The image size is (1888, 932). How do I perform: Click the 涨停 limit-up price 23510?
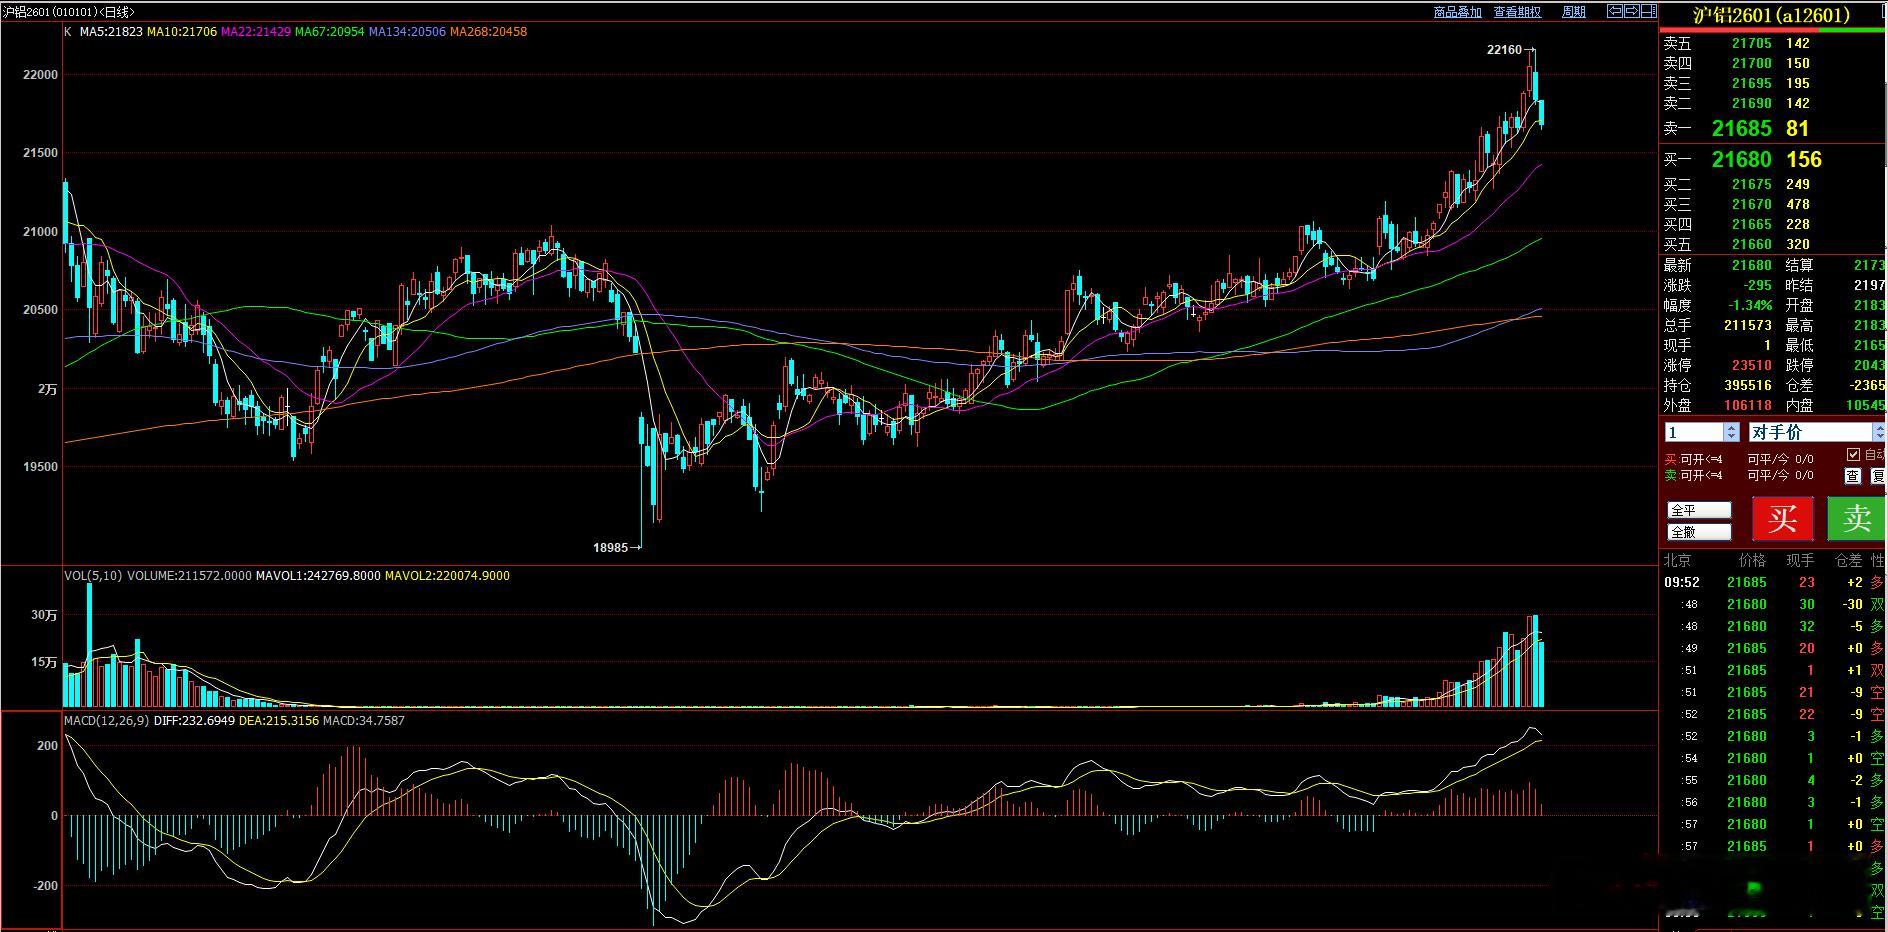click(1751, 365)
